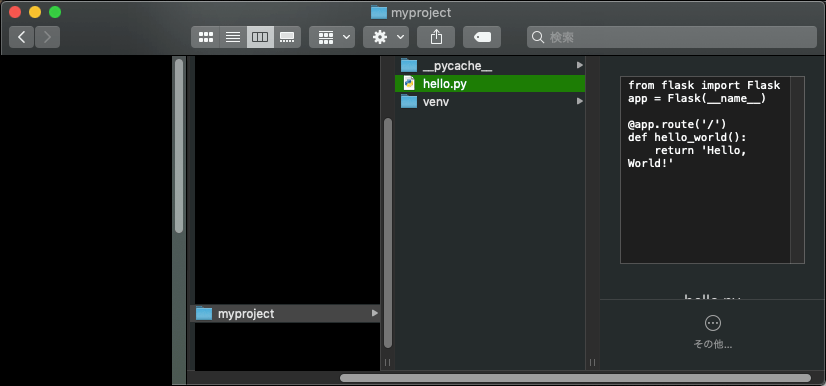The image size is (826, 386).
Task: Click the sidebar vertical scrollbar
Action: coord(179,146)
